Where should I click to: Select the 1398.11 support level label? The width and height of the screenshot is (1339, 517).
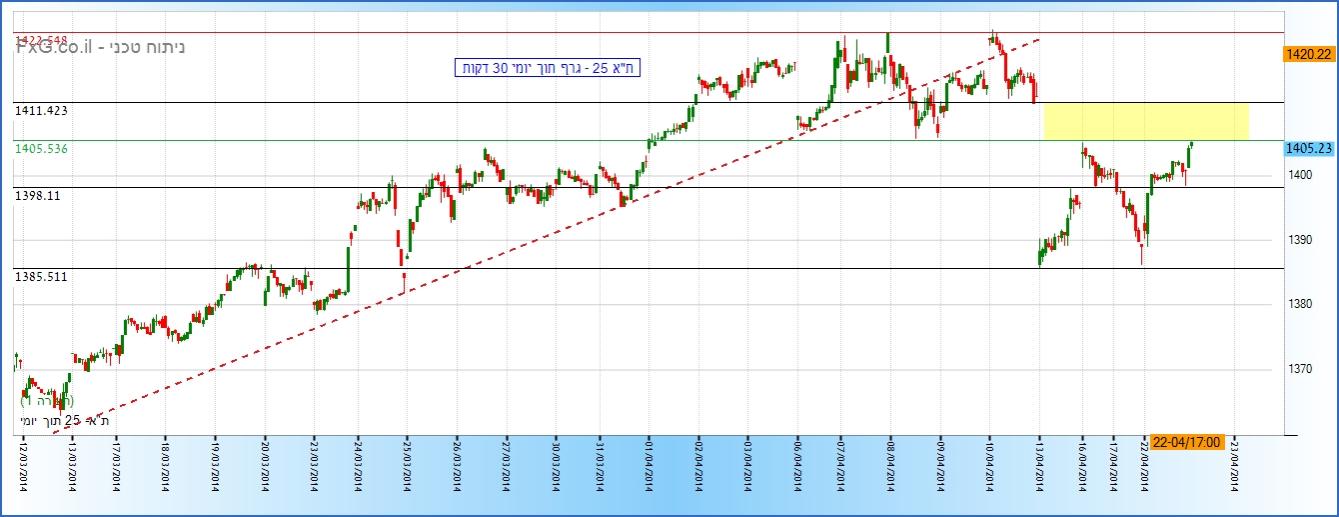(37, 196)
